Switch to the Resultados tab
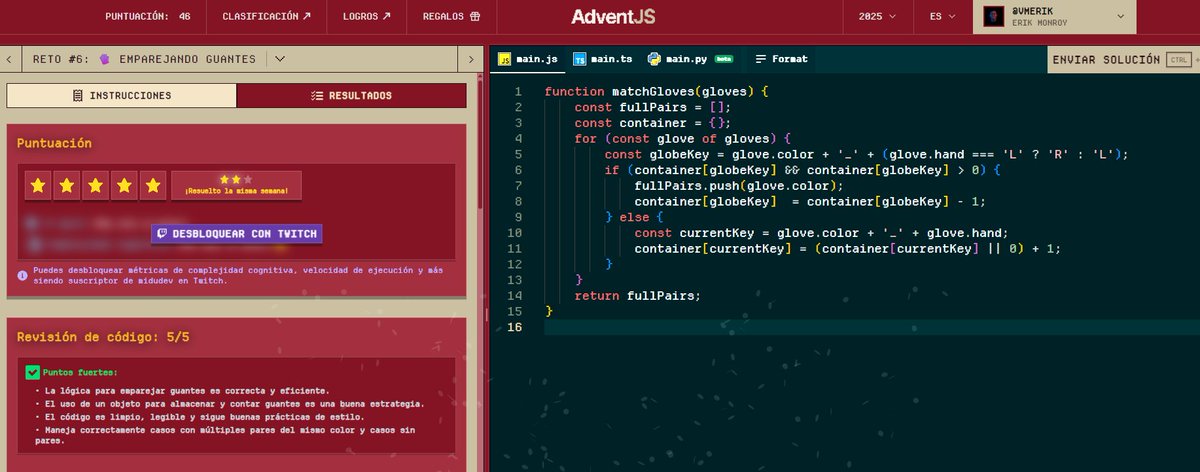Screen dimensions: 1200x472 click(352, 96)
